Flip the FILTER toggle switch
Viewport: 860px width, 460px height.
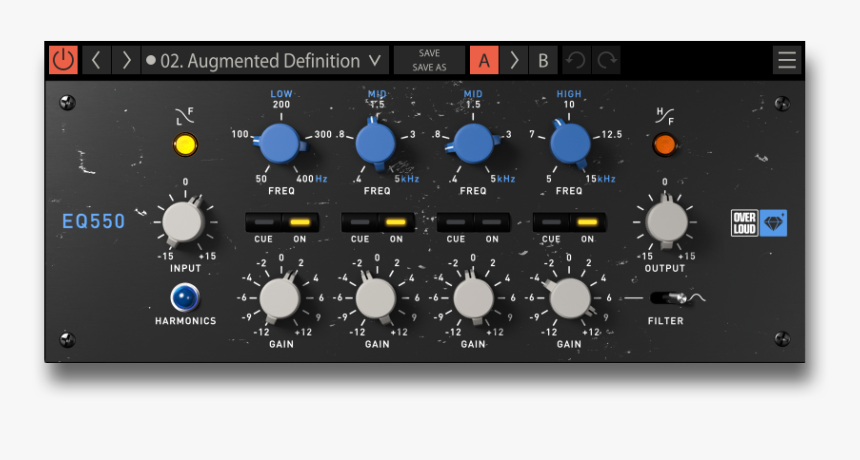click(670, 298)
